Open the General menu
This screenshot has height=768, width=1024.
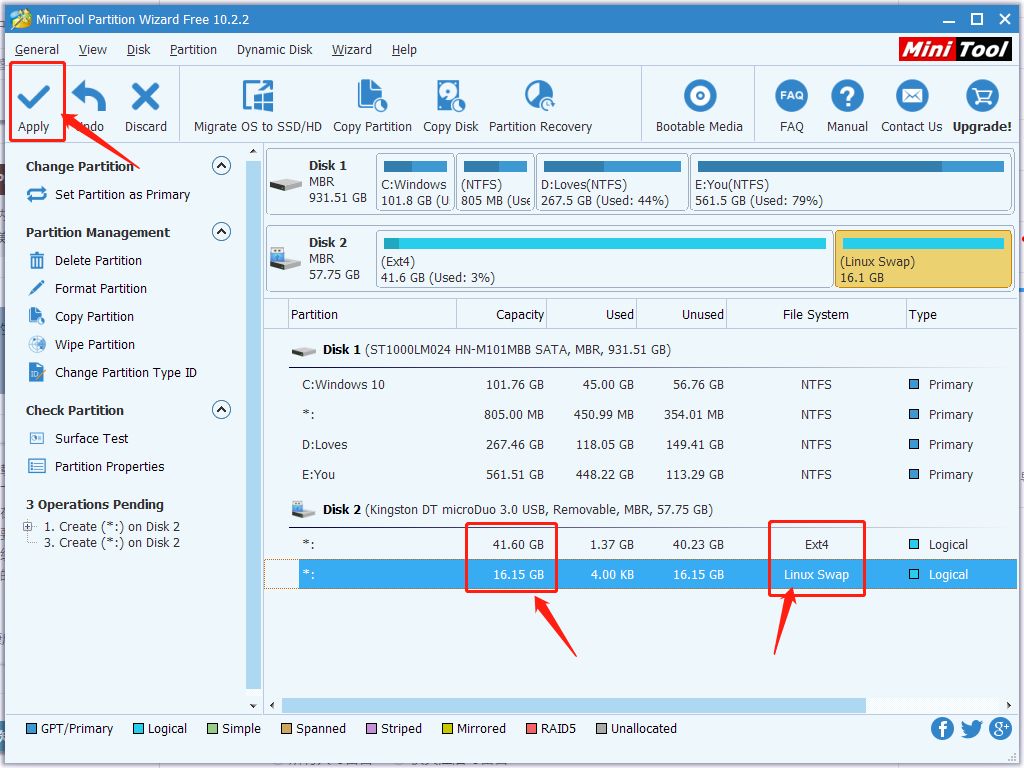click(37, 50)
